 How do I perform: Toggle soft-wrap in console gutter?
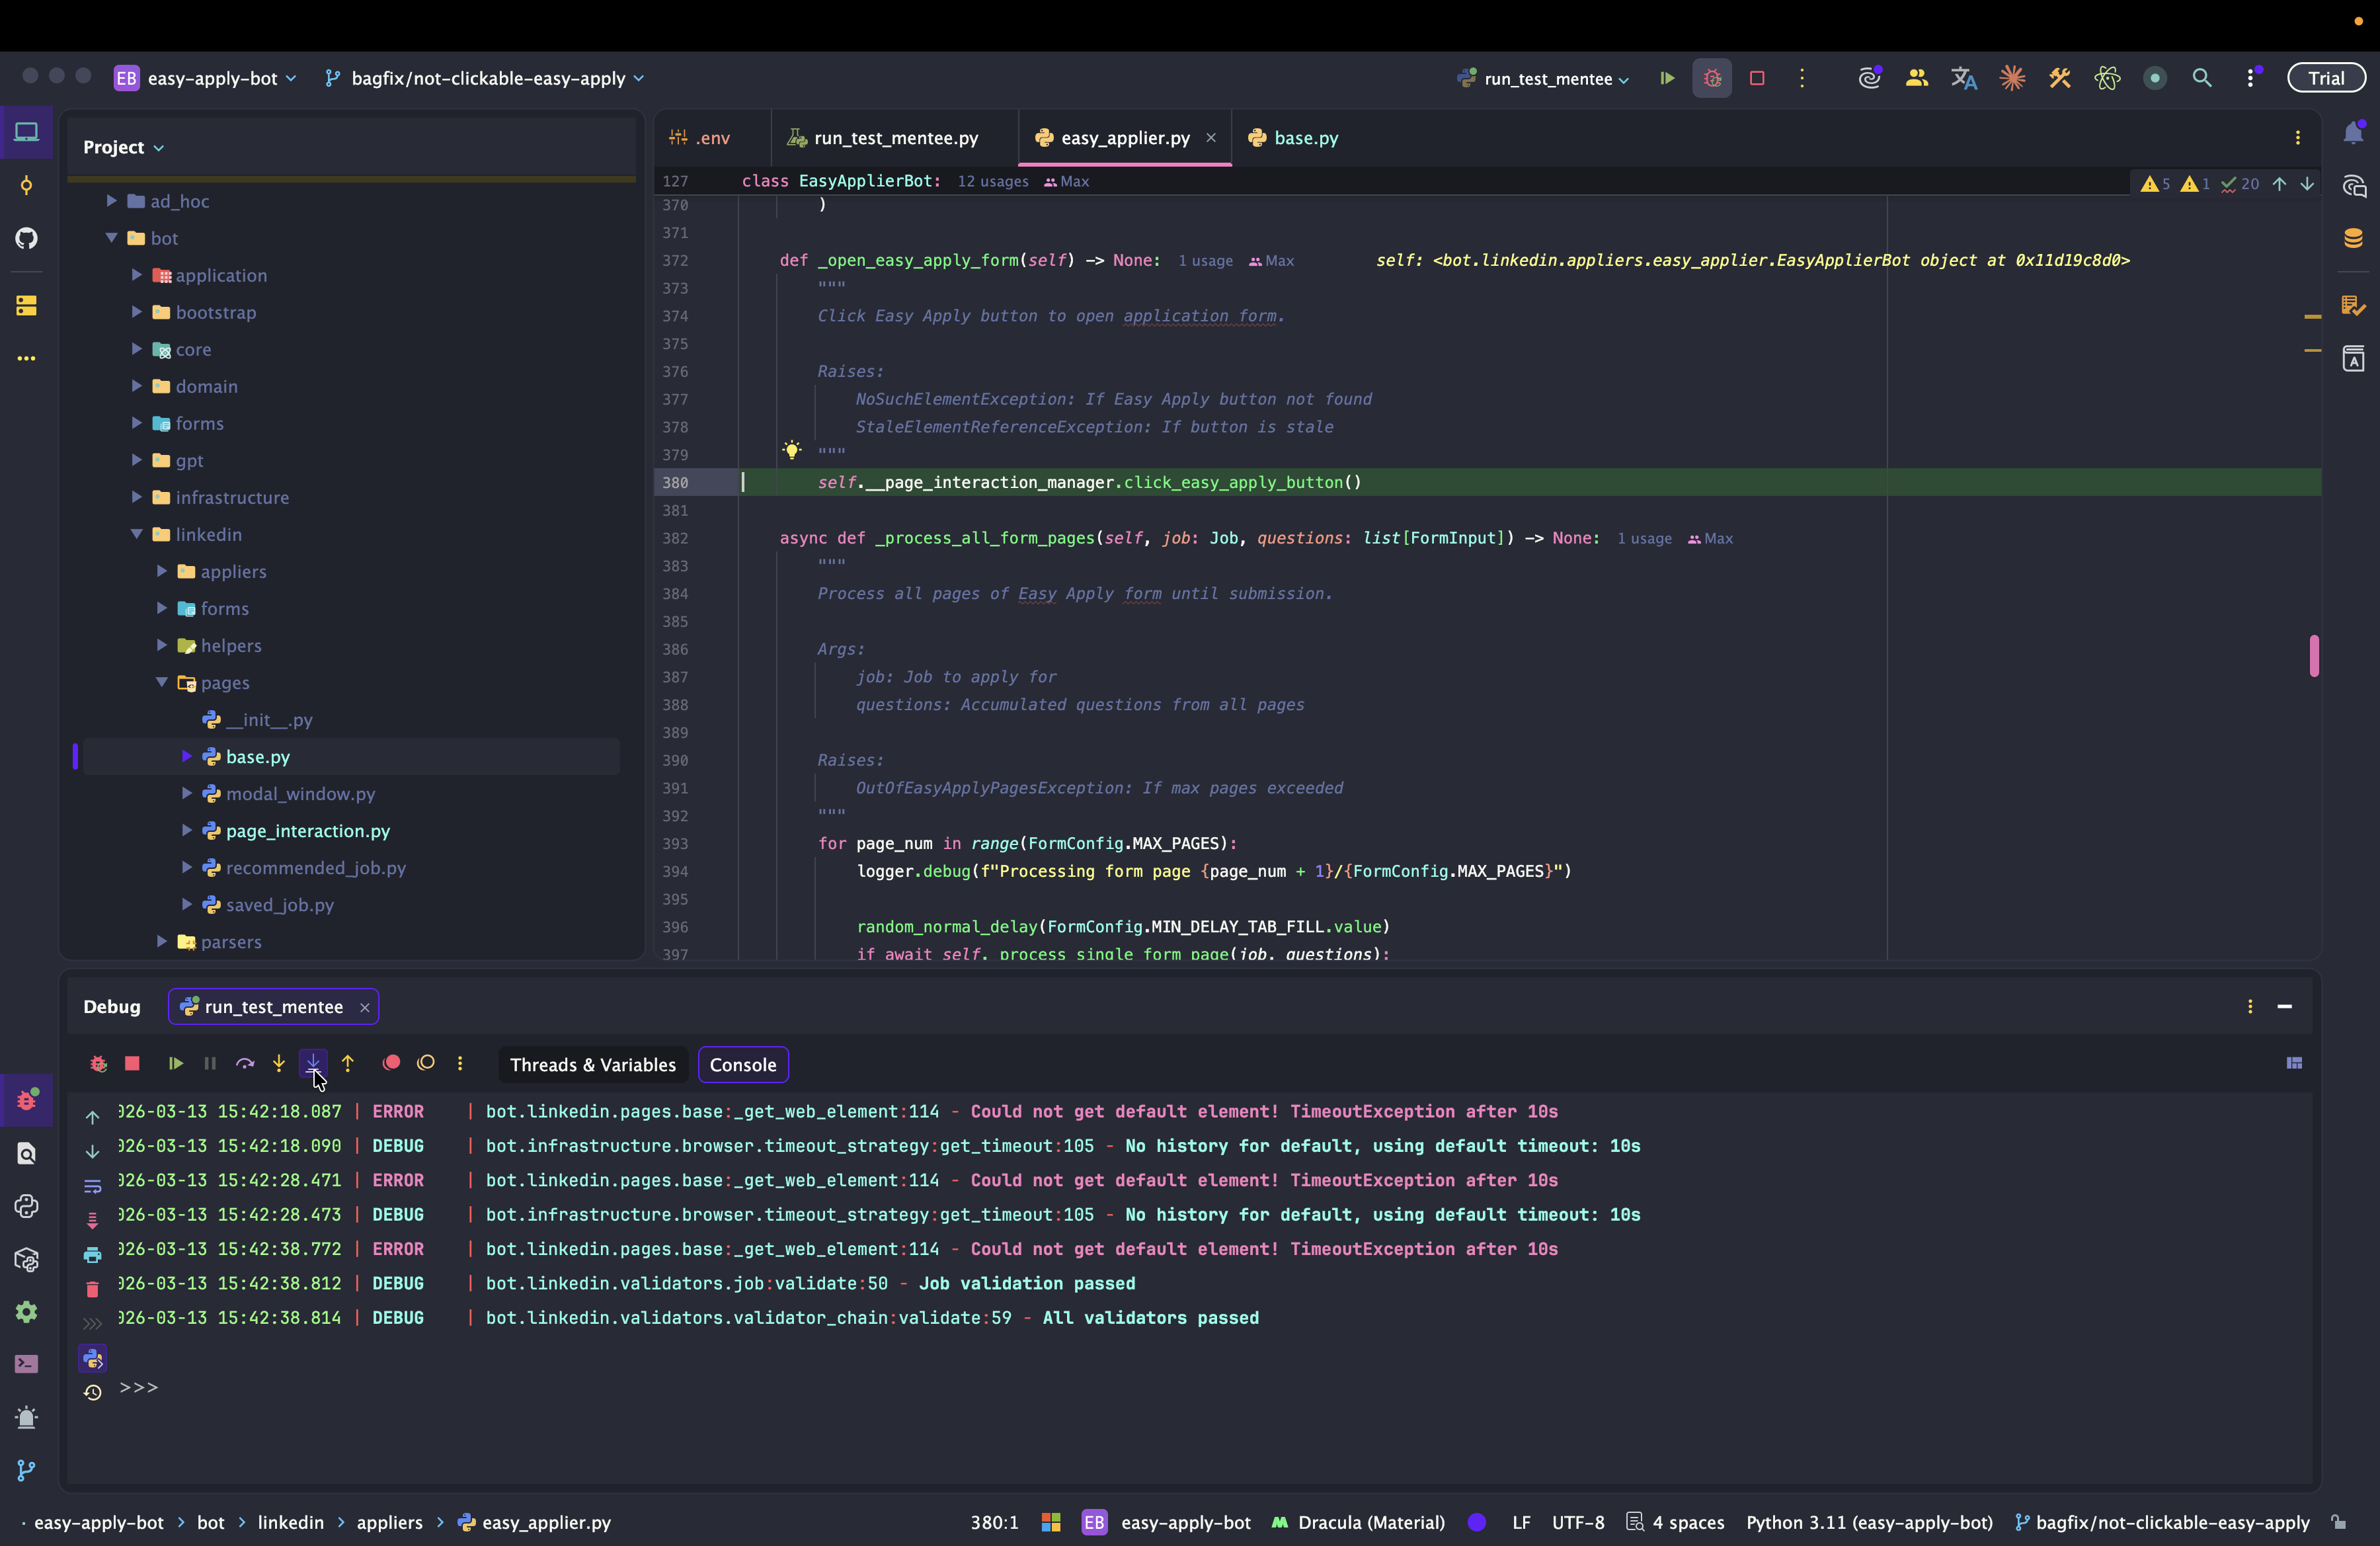pyautogui.click(x=92, y=1186)
